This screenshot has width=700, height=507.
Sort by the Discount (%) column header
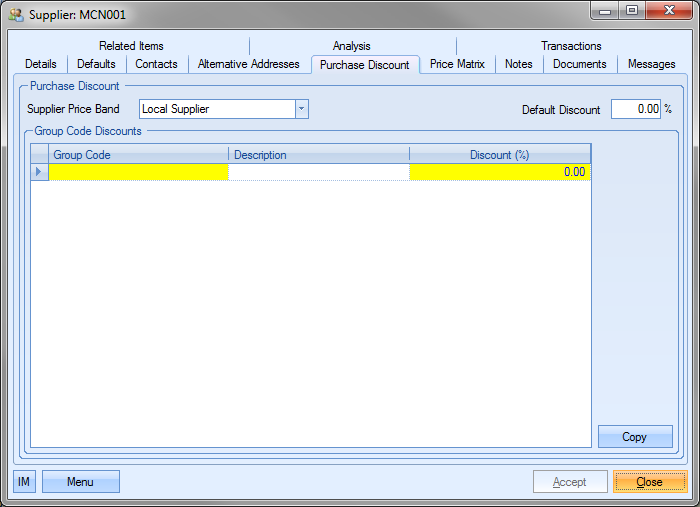coord(499,155)
